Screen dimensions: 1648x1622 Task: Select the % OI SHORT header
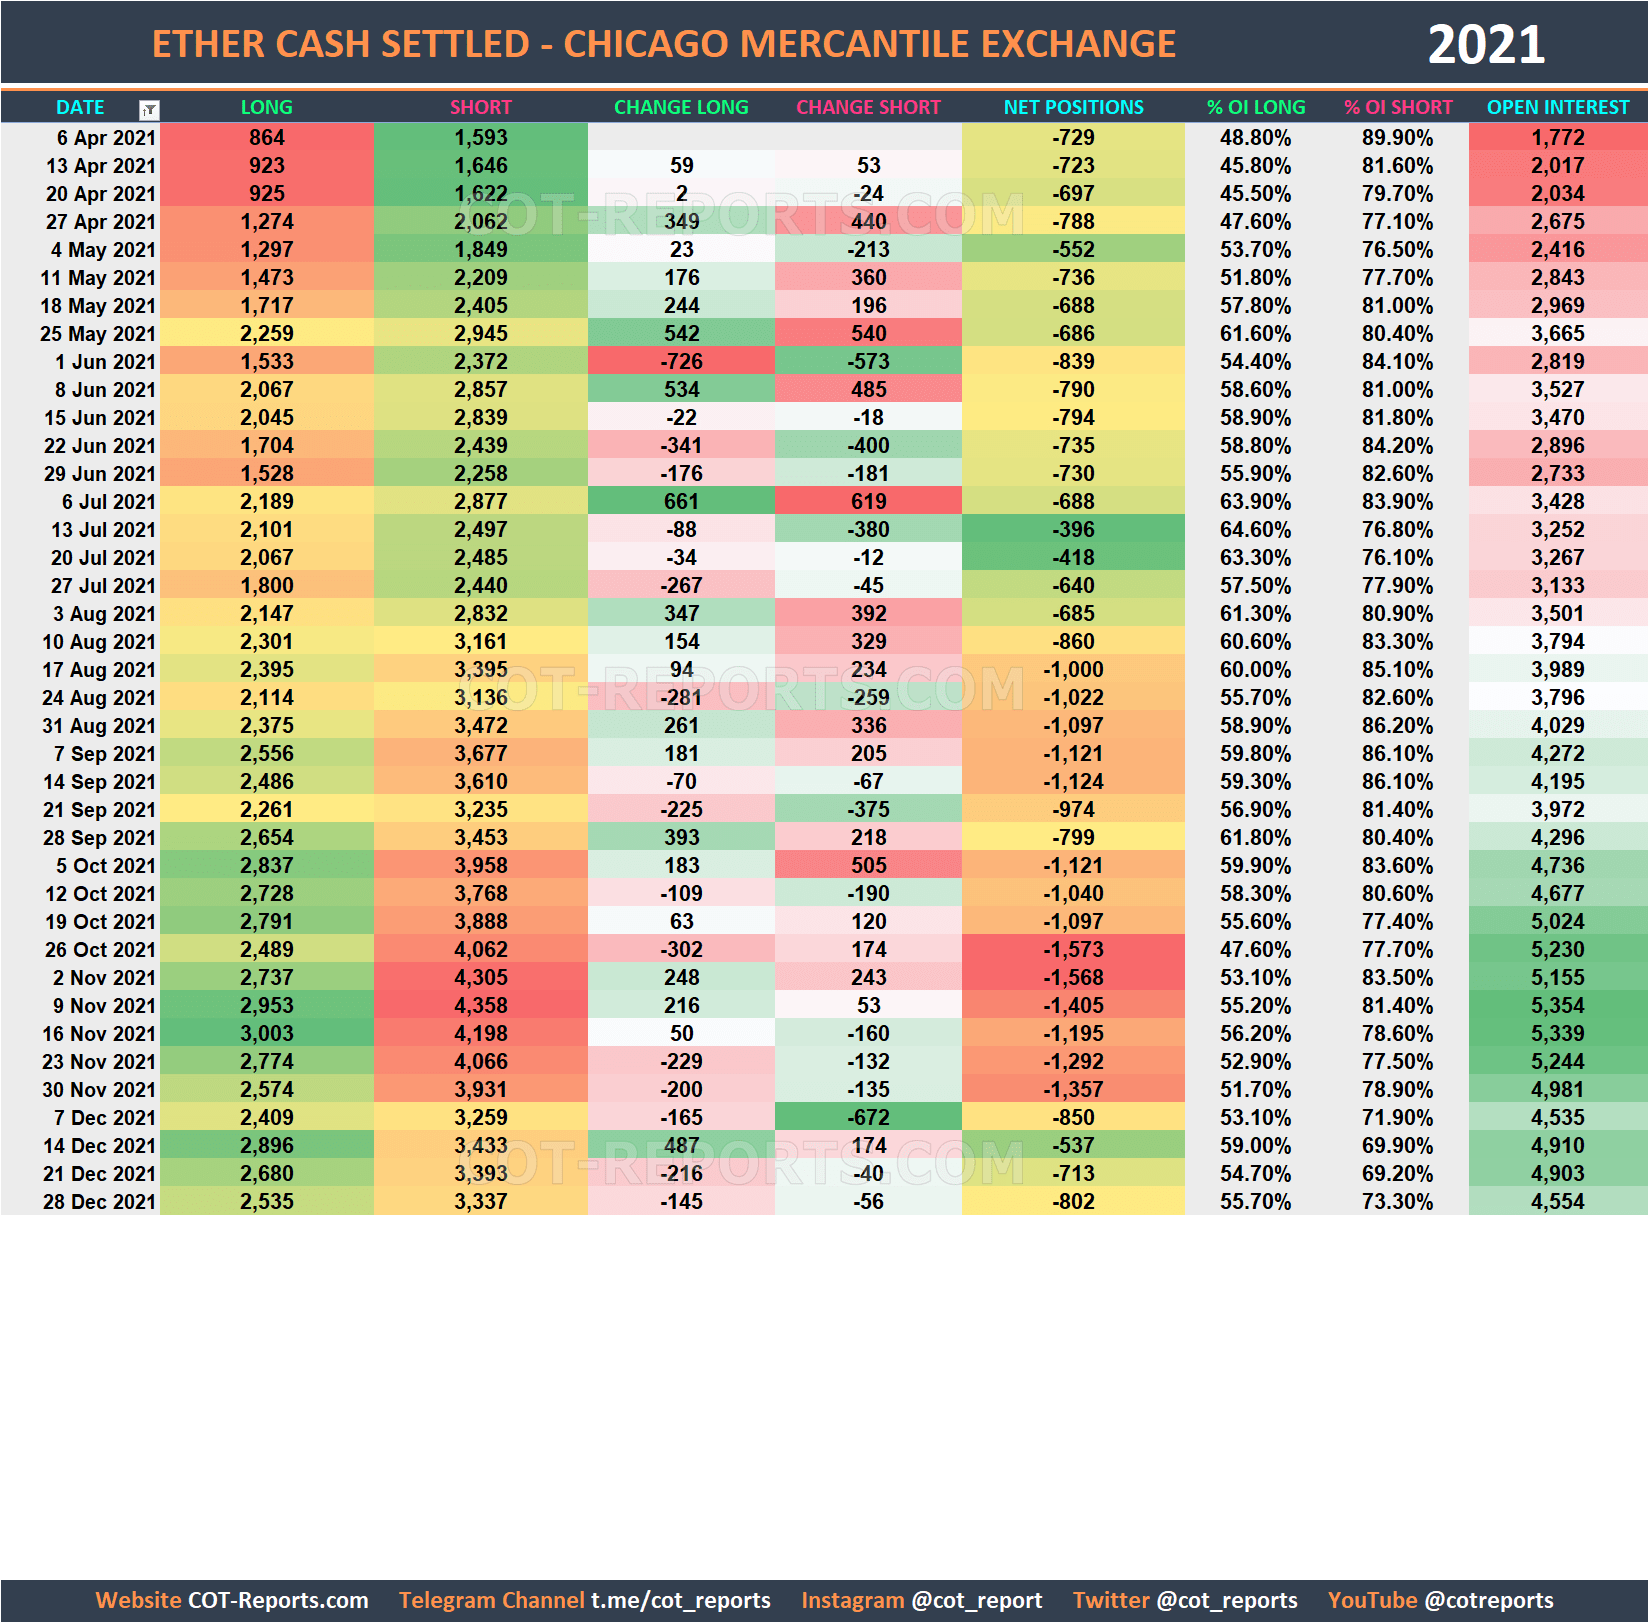pyautogui.click(x=1399, y=107)
